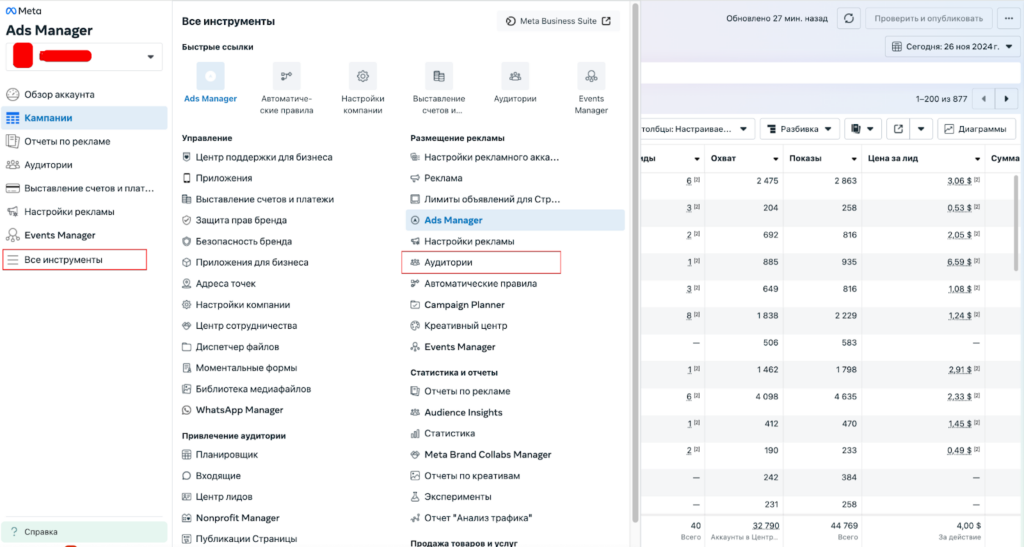Open Моментальные формы link
Viewport: 1024px width, 547px height.
240,368
